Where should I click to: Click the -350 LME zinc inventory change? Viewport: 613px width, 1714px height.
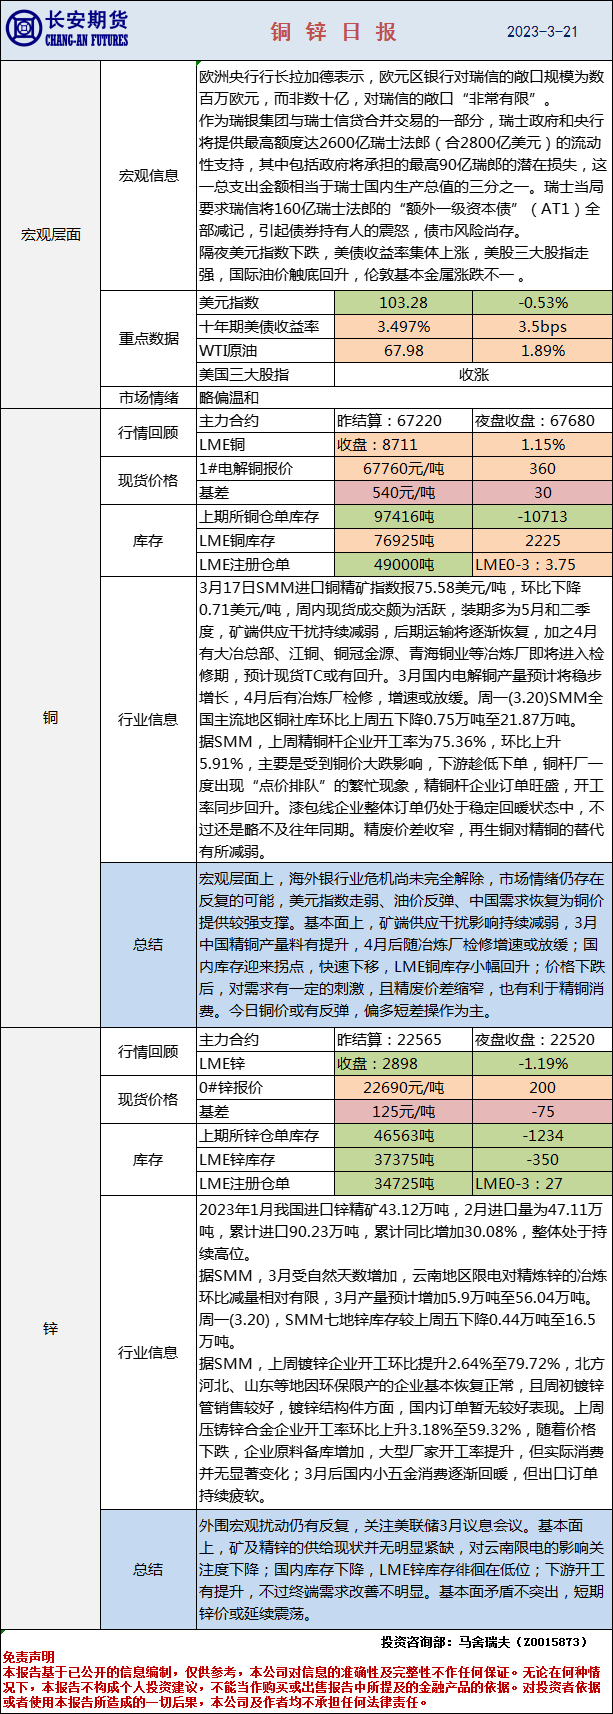[542, 1160]
